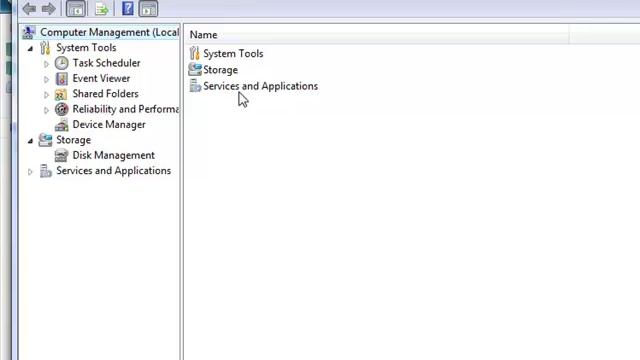Select Event Viewer in the tree
Viewport: 640px width, 360px height.
click(101, 78)
